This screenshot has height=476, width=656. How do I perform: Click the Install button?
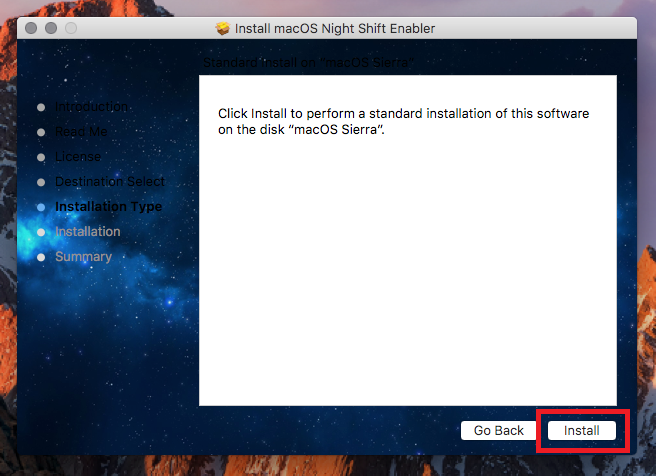click(582, 430)
